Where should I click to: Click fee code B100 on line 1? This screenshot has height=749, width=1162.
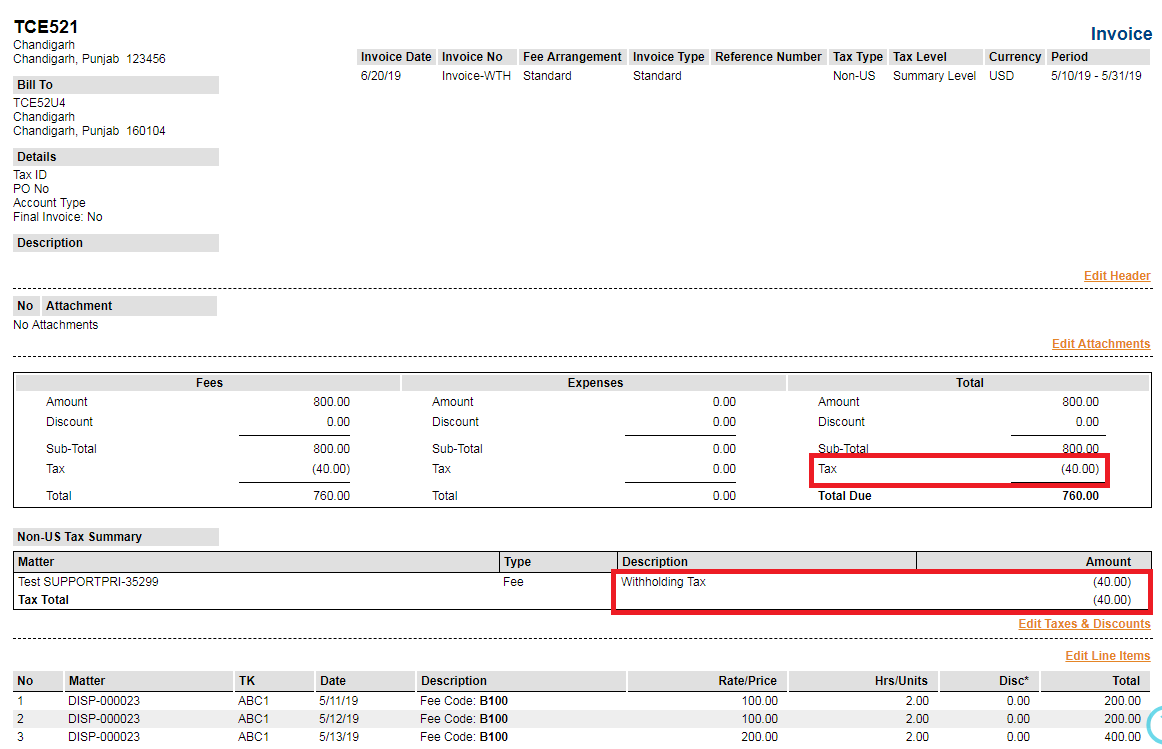point(493,700)
